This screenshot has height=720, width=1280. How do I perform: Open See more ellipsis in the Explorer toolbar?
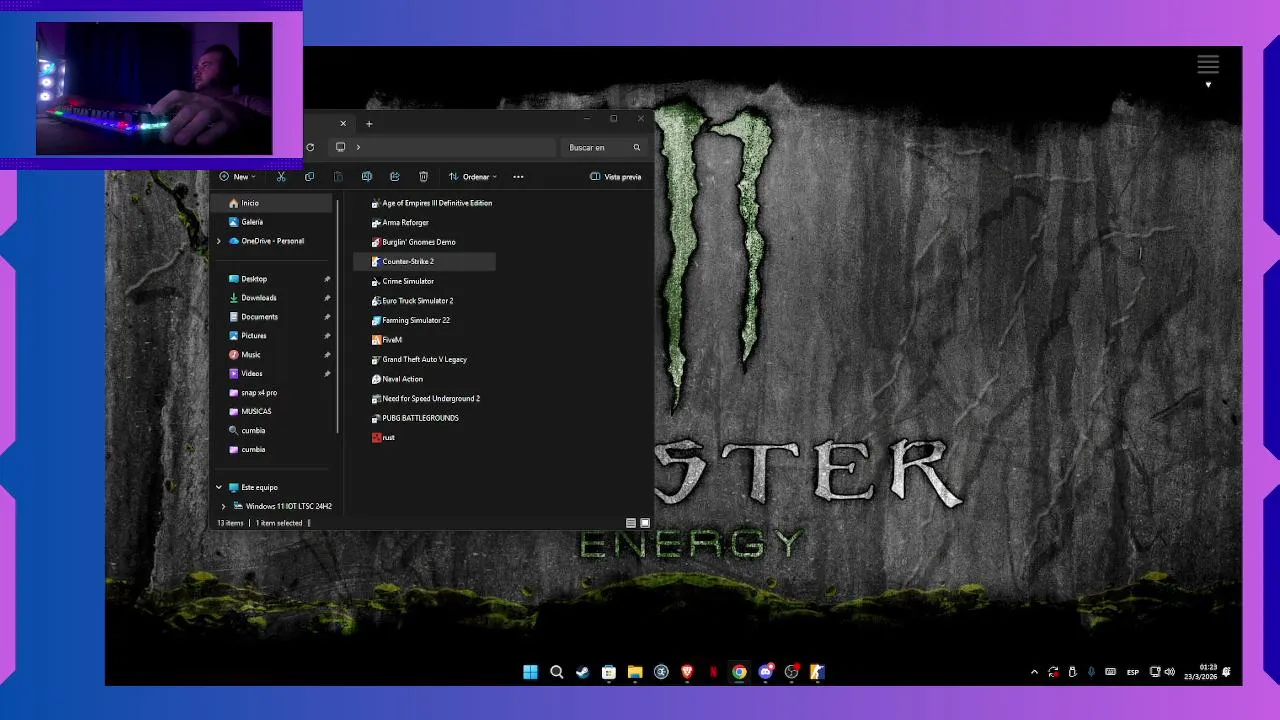tap(518, 177)
